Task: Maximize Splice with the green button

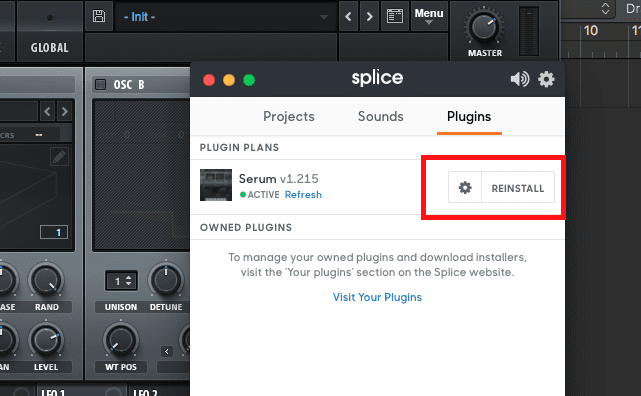Action: coord(249,80)
